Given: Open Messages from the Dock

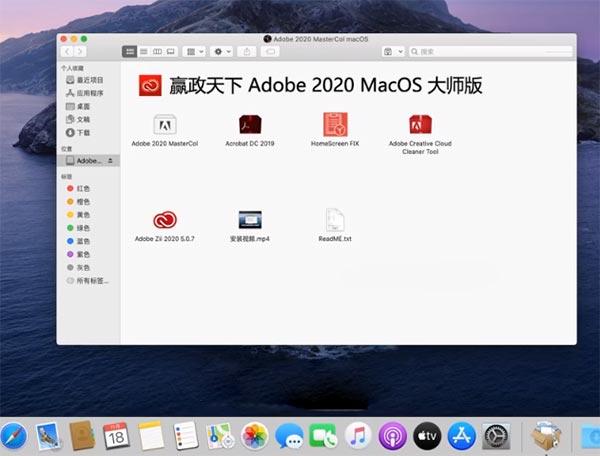Looking at the screenshot, I should tap(289, 436).
